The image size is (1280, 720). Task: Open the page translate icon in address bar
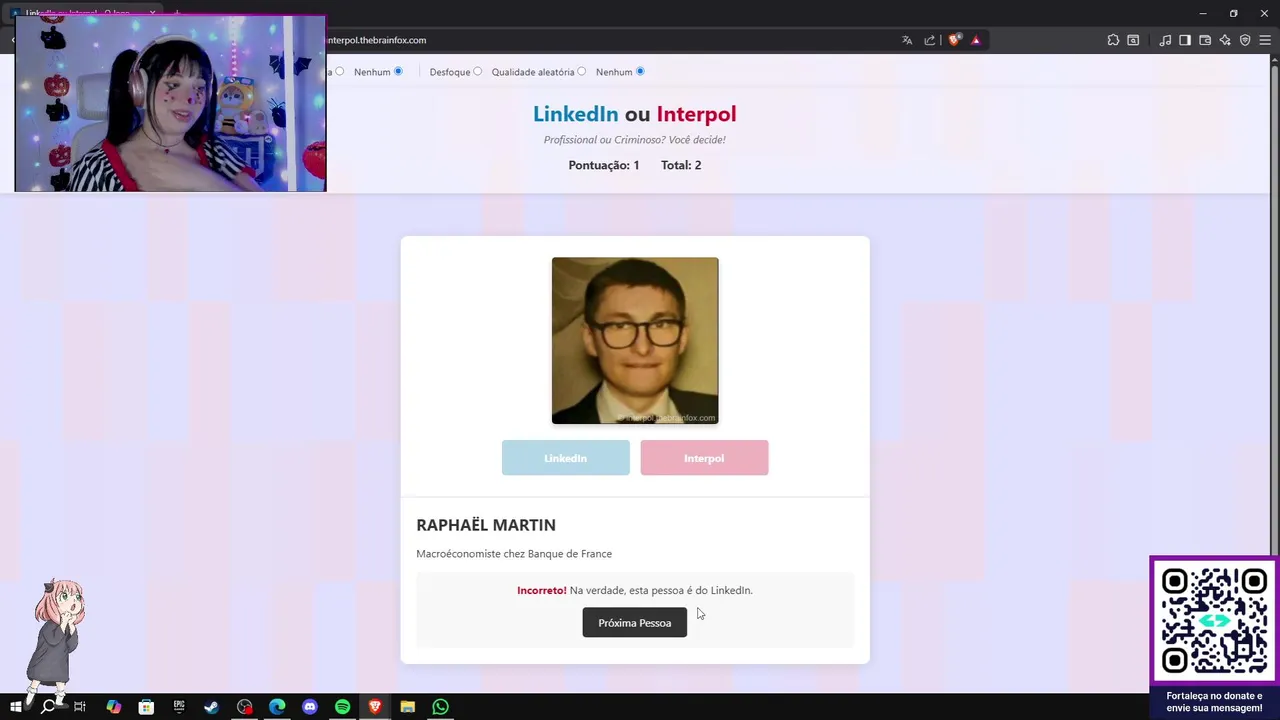(x=907, y=40)
